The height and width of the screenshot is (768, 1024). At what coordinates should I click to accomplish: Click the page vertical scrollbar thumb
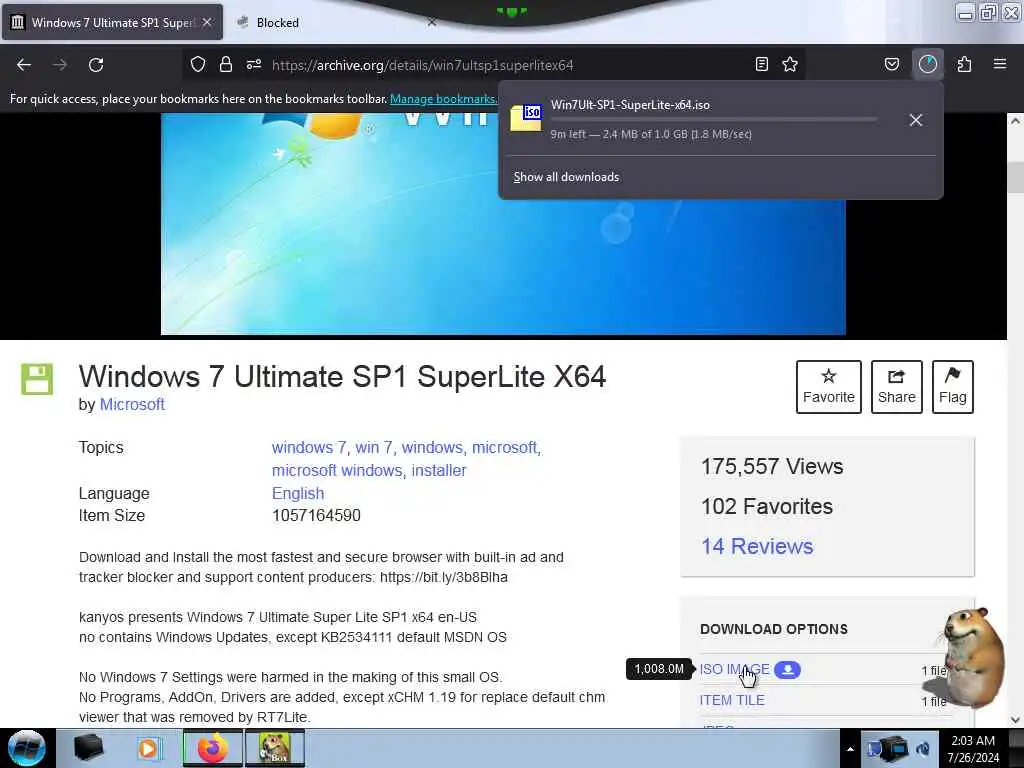1015,176
